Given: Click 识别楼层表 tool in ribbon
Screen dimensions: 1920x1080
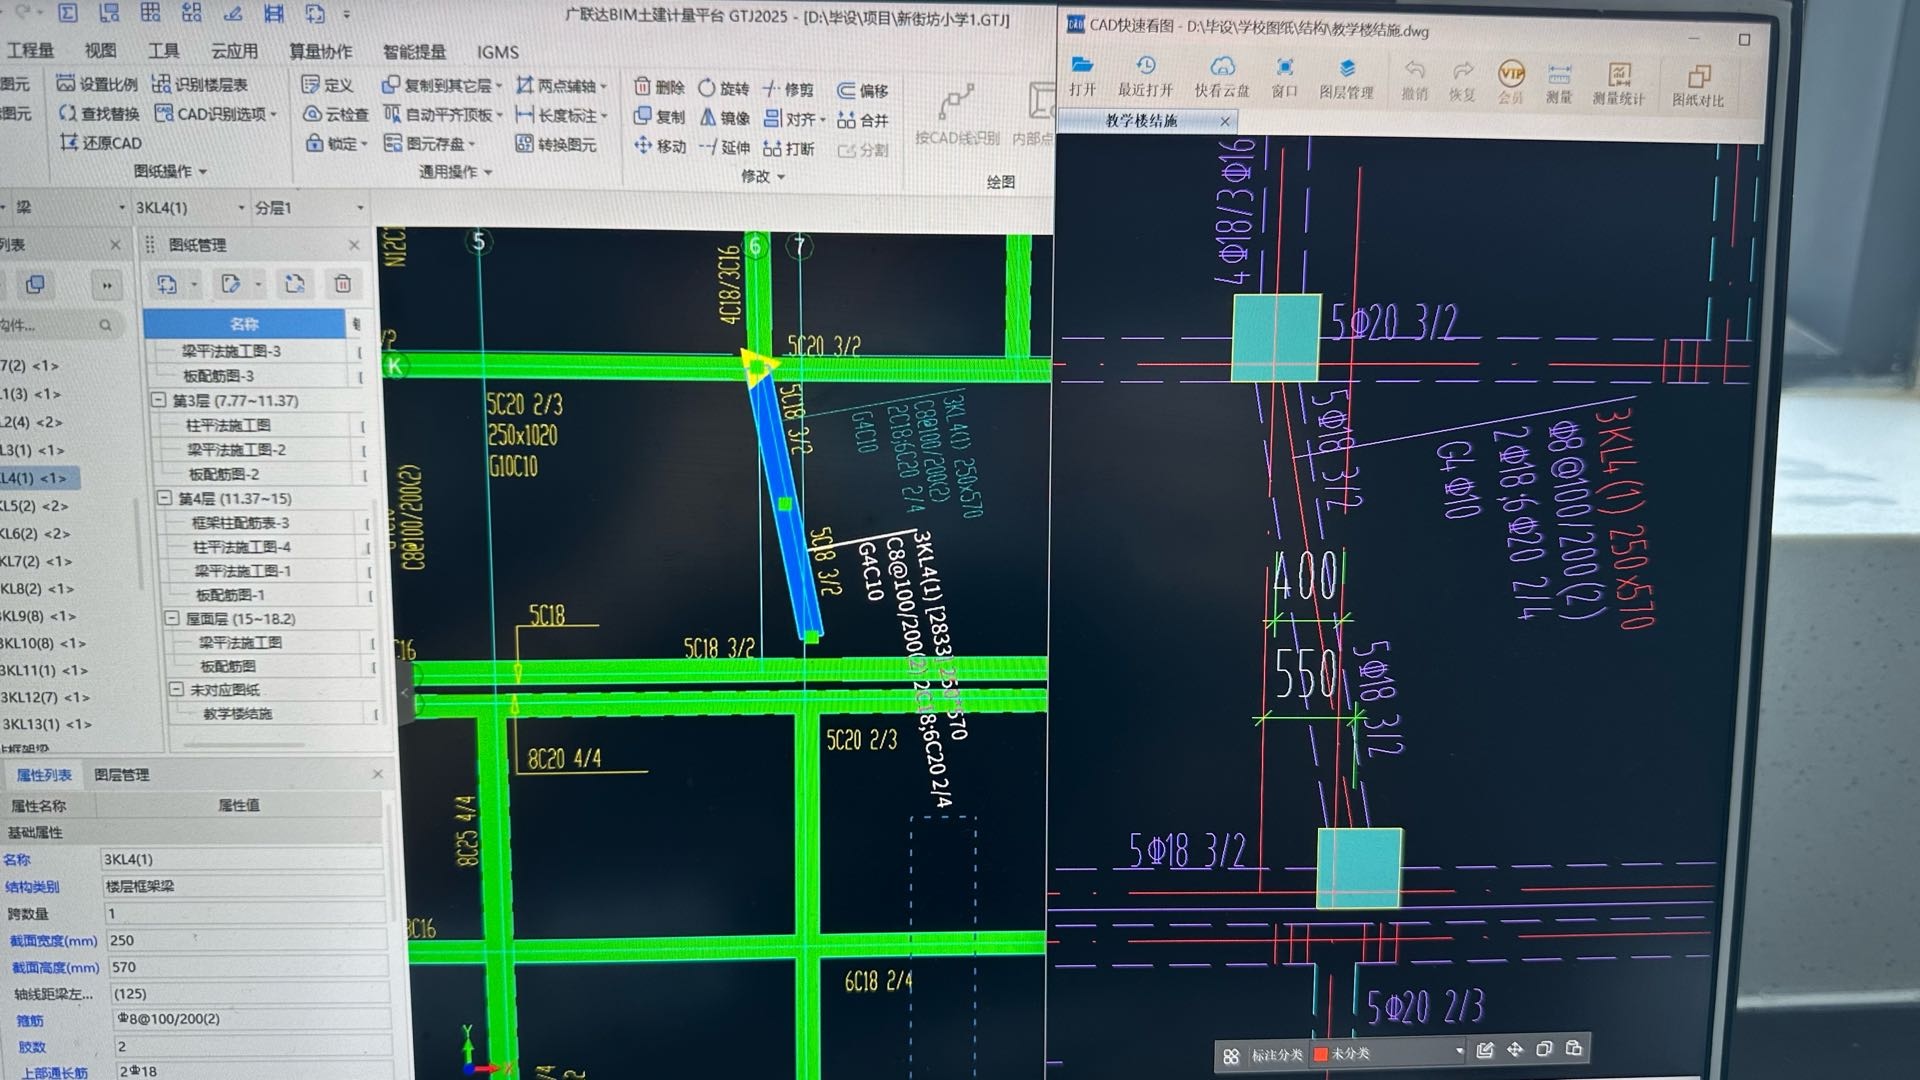Looking at the screenshot, I should 200,84.
